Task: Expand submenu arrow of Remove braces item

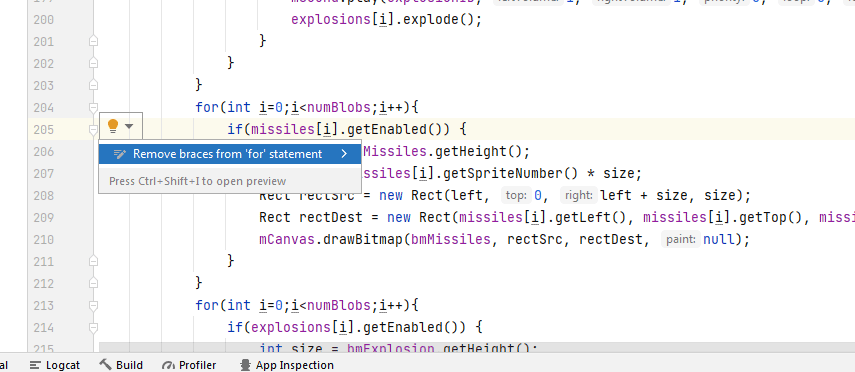Action: pyautogui.click(x=344, y=154)
